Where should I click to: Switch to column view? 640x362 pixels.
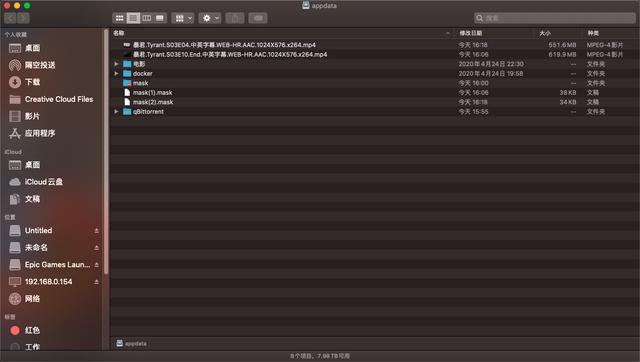point(147,18)
